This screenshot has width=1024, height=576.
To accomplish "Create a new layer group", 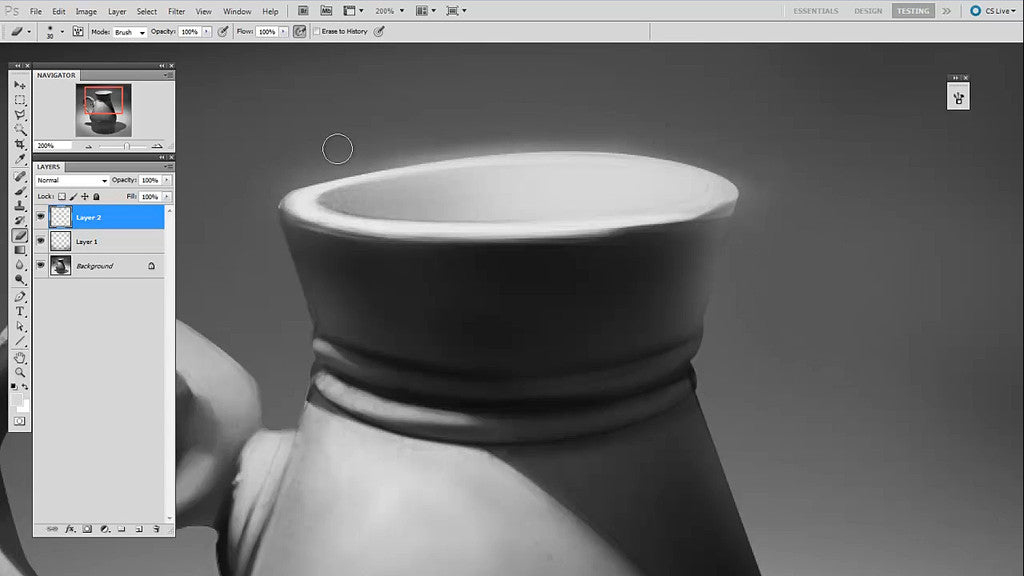I will (121, 529).
